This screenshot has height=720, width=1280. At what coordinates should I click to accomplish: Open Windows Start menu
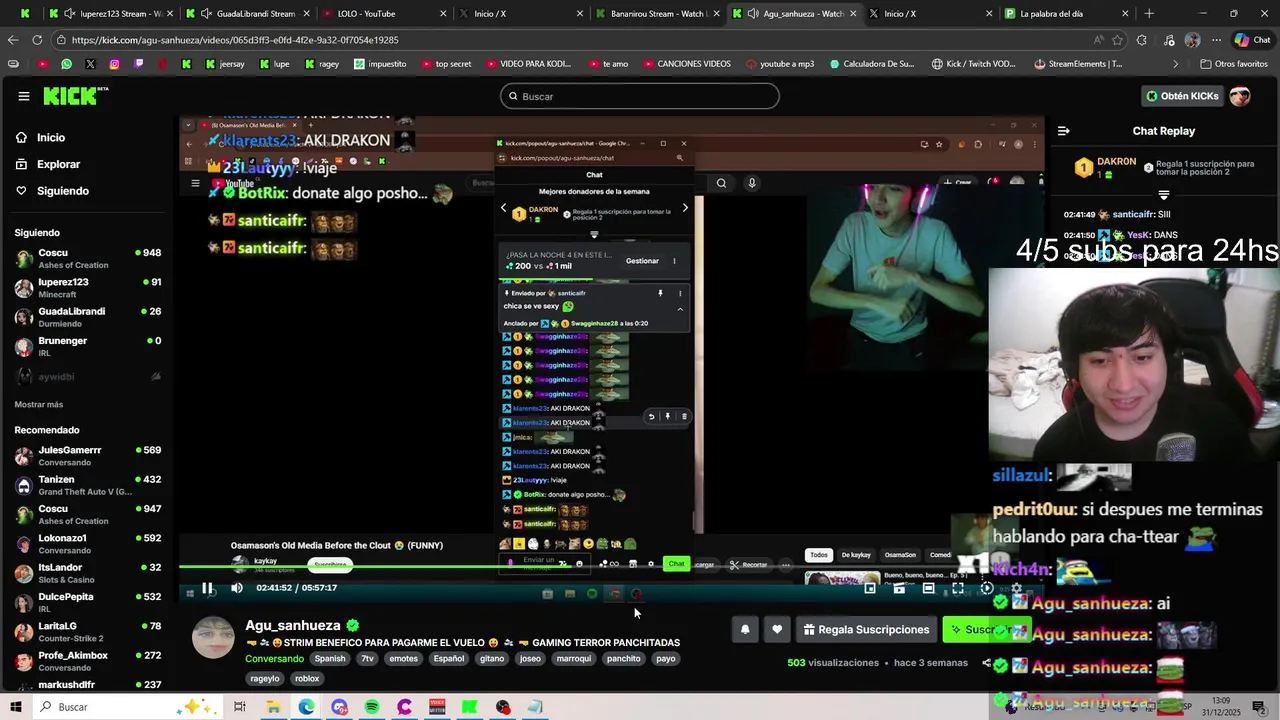16,707
